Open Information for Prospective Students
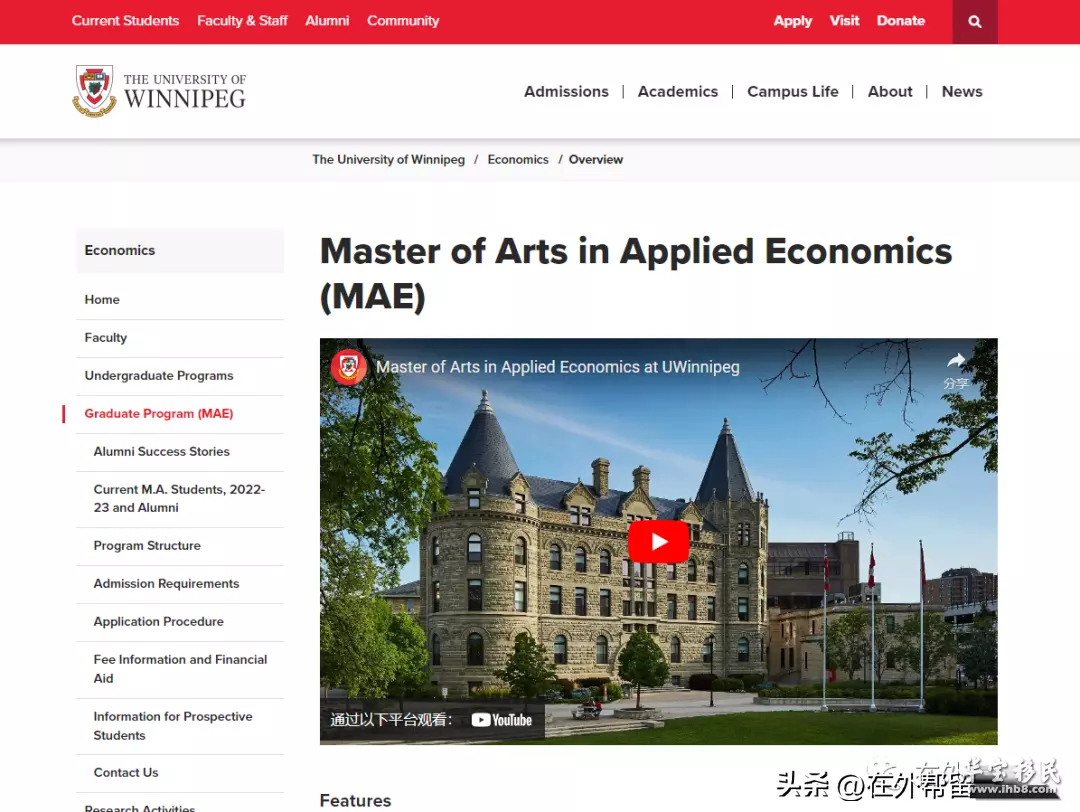 point(173,726)
